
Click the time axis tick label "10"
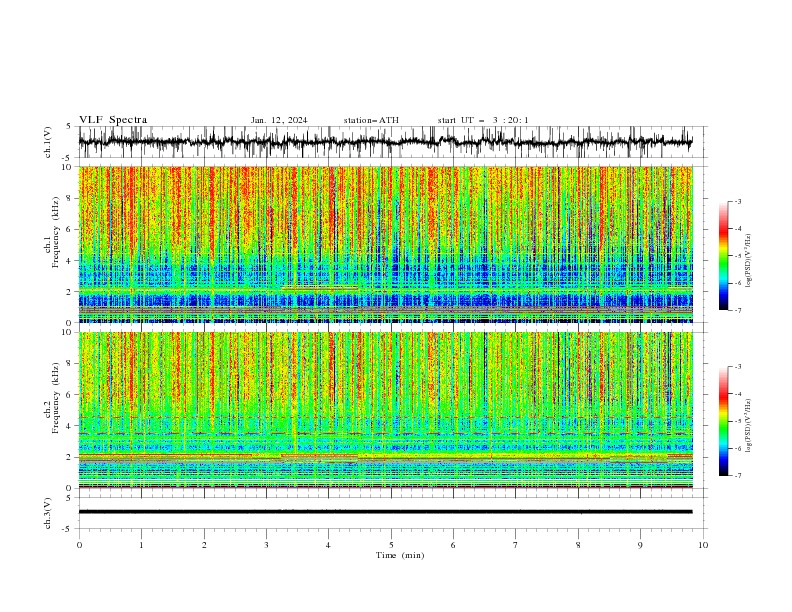pos(703,545)
